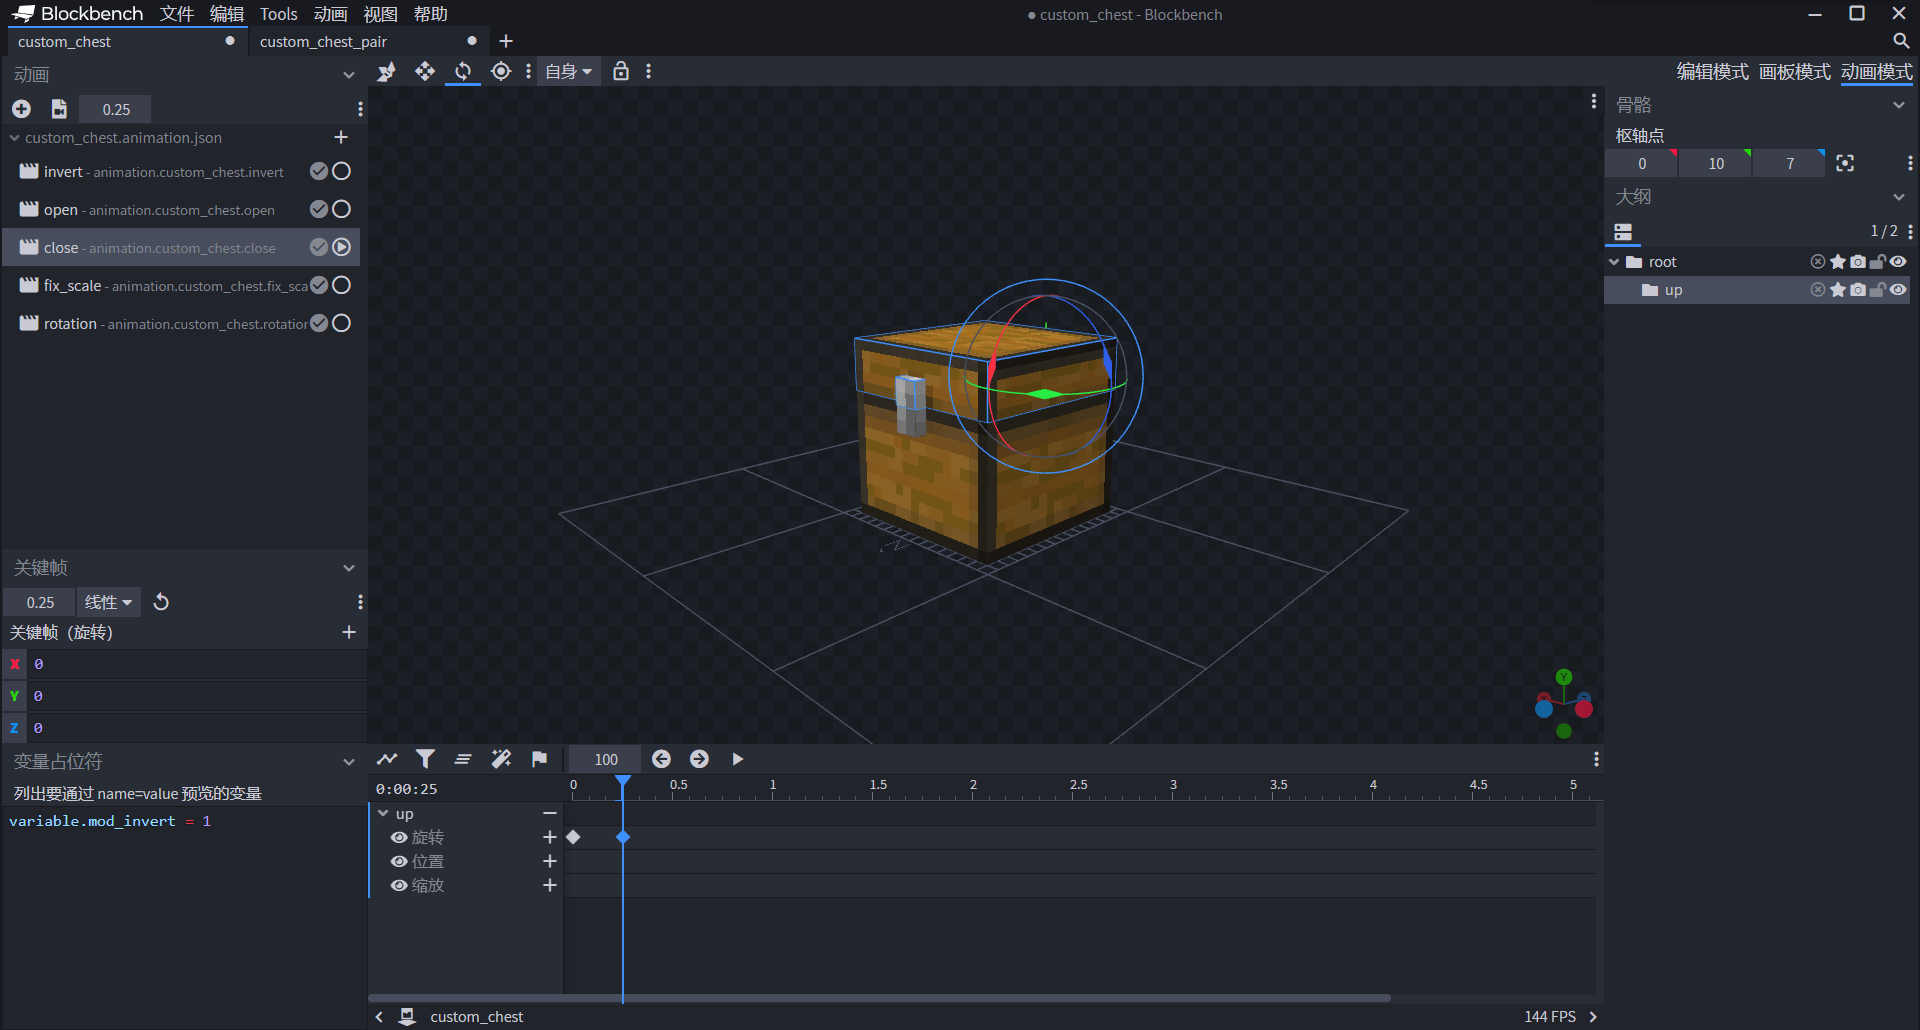
Task: Jump to next keyframe
Action: coord(699,759)
